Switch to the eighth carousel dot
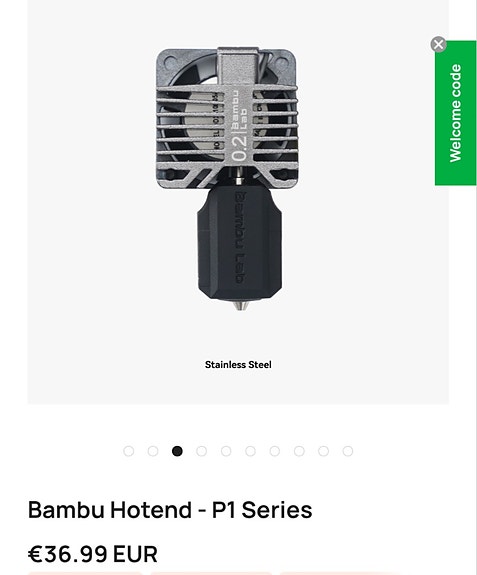The image size is (477, 575). pos(299,451)
